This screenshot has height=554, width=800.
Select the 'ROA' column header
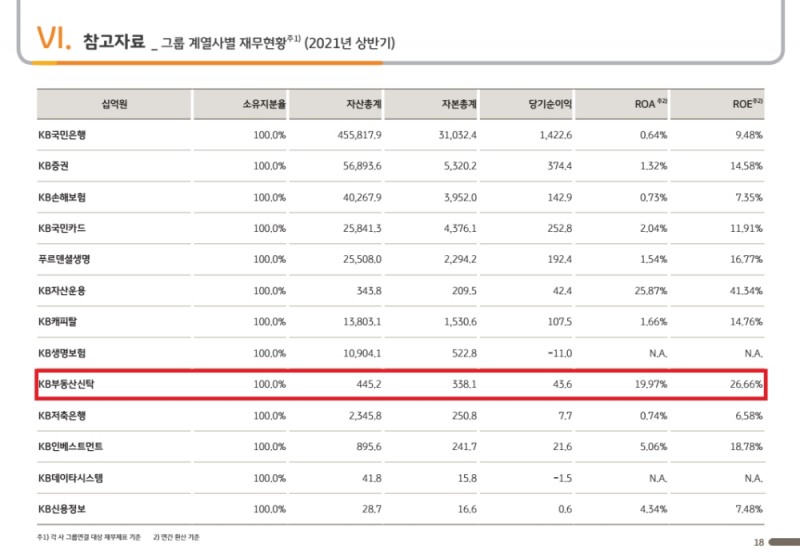[651, 104]
